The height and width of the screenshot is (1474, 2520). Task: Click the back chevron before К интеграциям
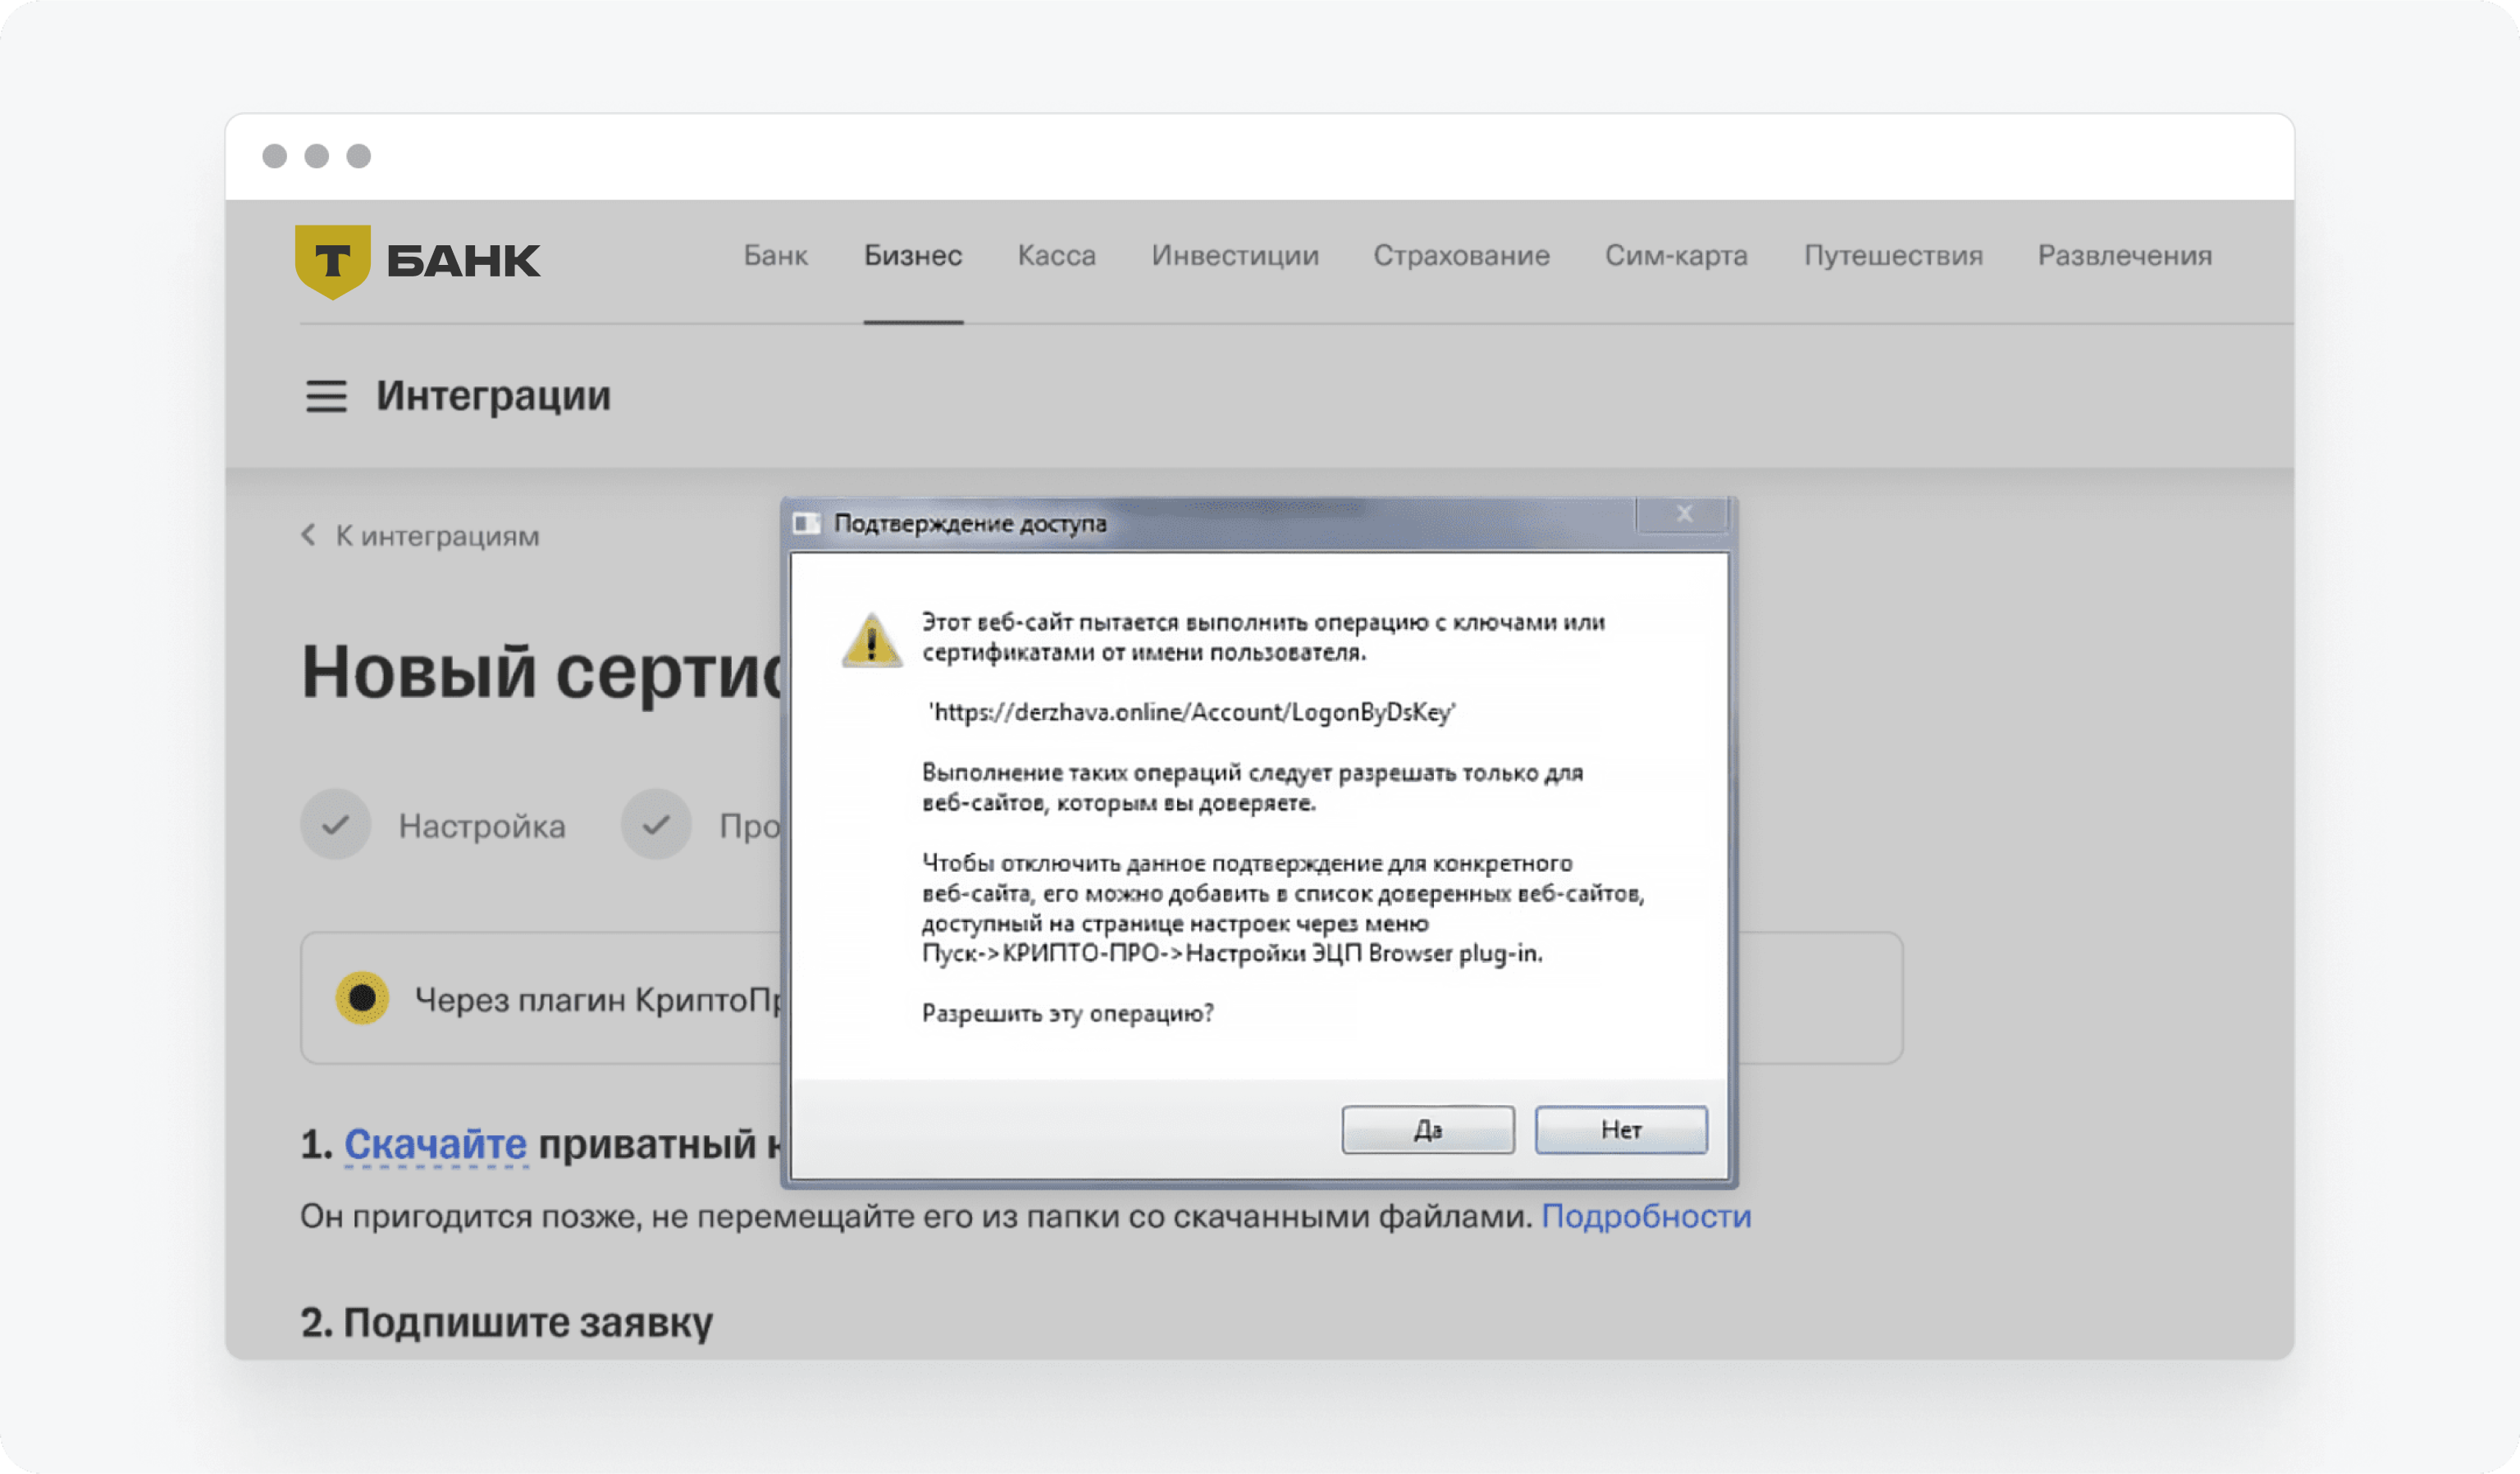[x=308, y=535]
